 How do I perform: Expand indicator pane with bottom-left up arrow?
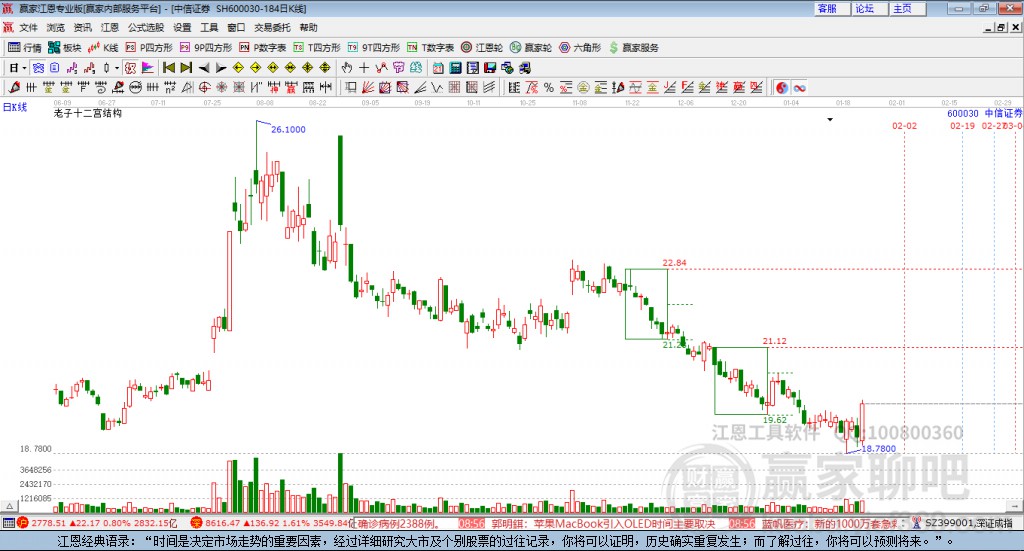tap(9, 506)
